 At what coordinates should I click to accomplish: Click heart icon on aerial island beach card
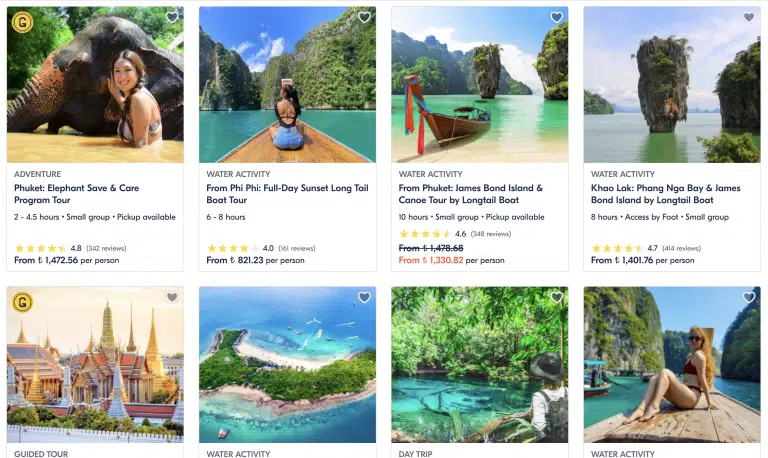[x=364, y=297]
